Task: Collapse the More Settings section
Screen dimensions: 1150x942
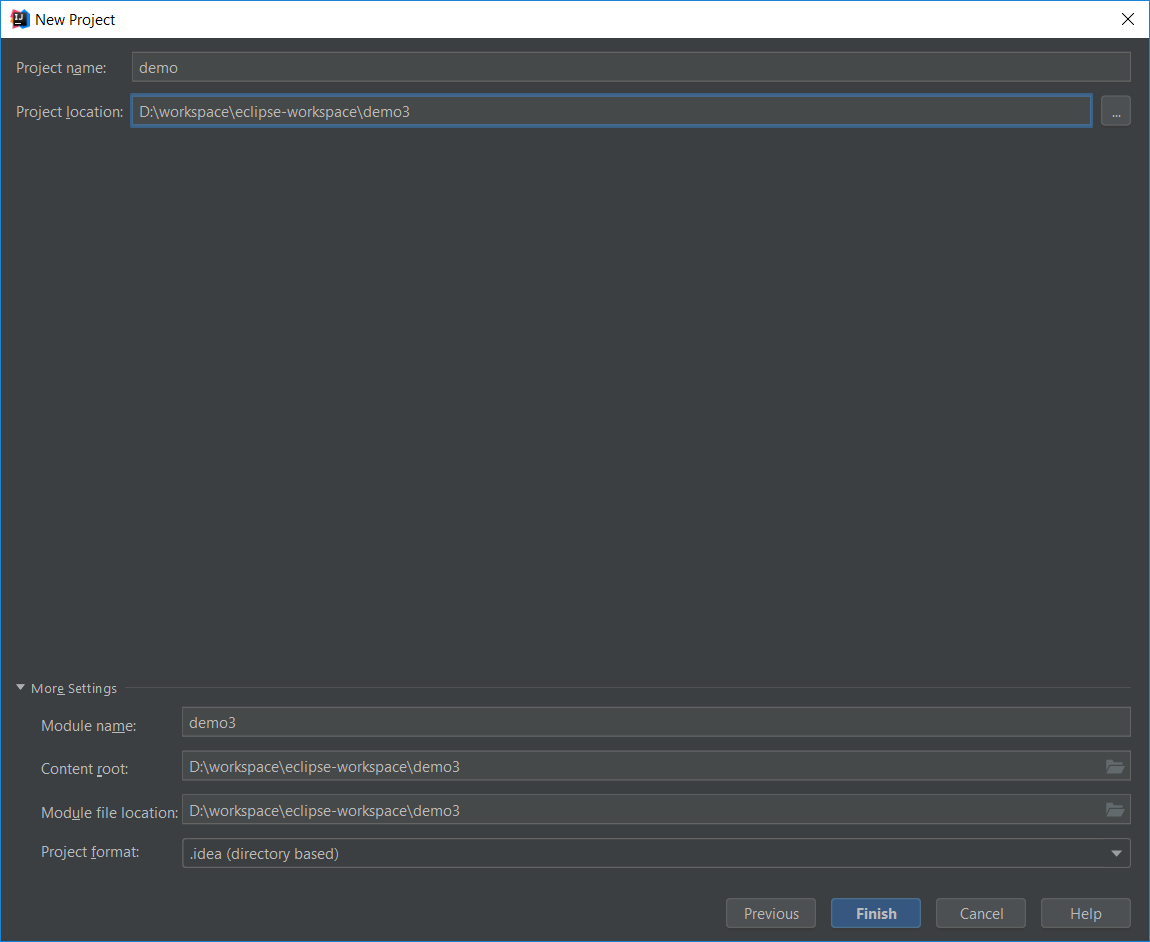Action: pyautogui.click(x=21, y=688)
